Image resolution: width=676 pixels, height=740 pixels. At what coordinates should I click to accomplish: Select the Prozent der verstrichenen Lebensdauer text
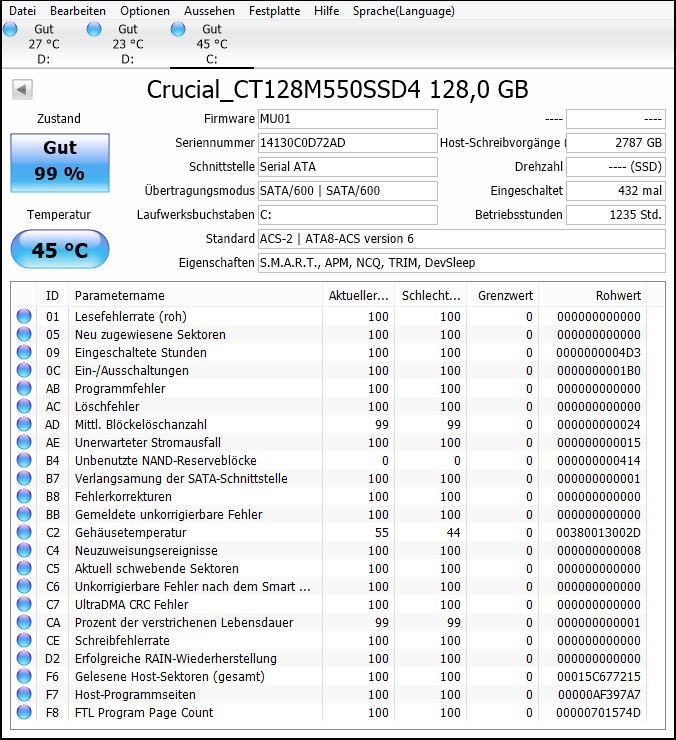[x=184, y=622]
